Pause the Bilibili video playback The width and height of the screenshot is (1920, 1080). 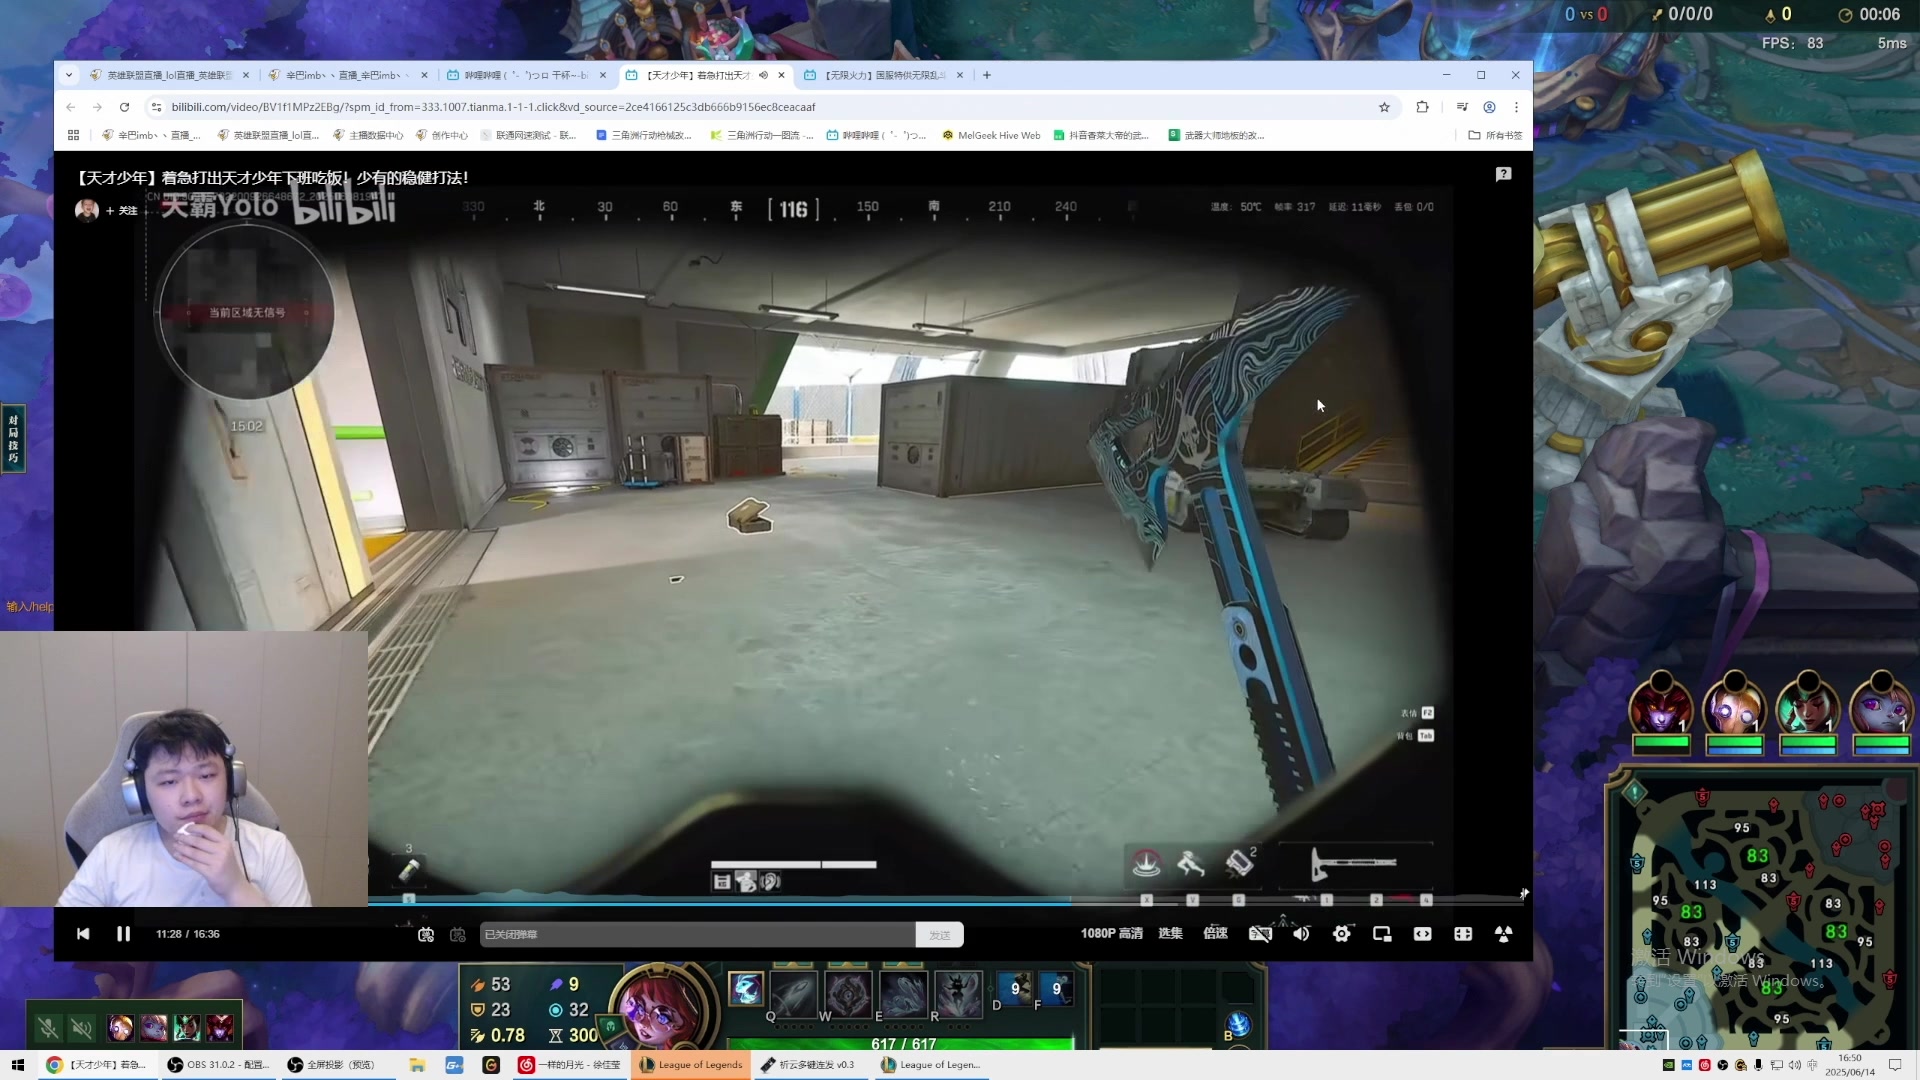point(123,934)
